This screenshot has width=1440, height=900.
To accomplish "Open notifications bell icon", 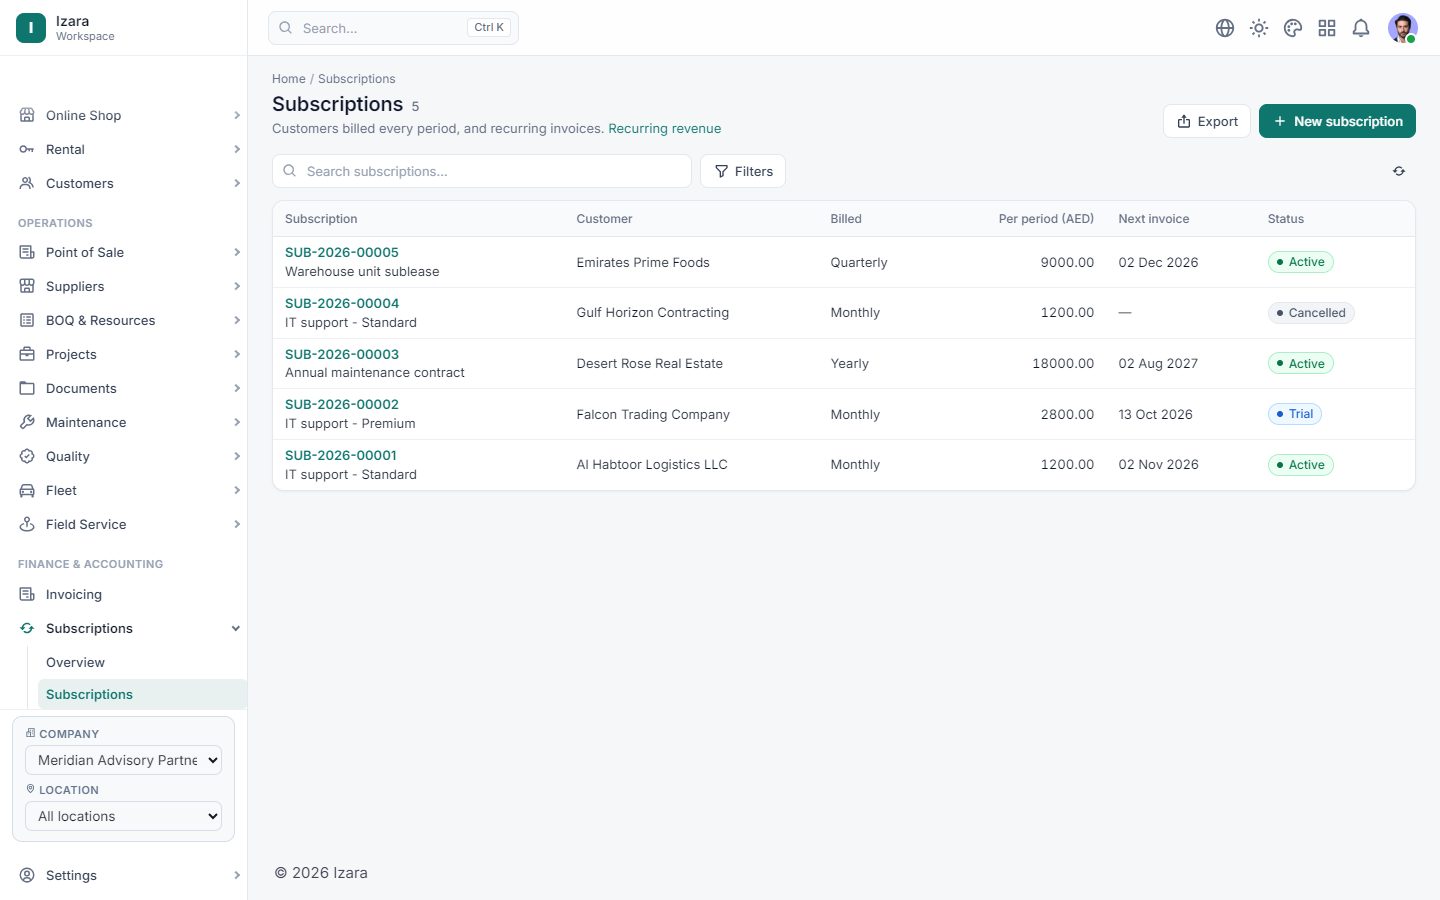I will (1361, 28).
